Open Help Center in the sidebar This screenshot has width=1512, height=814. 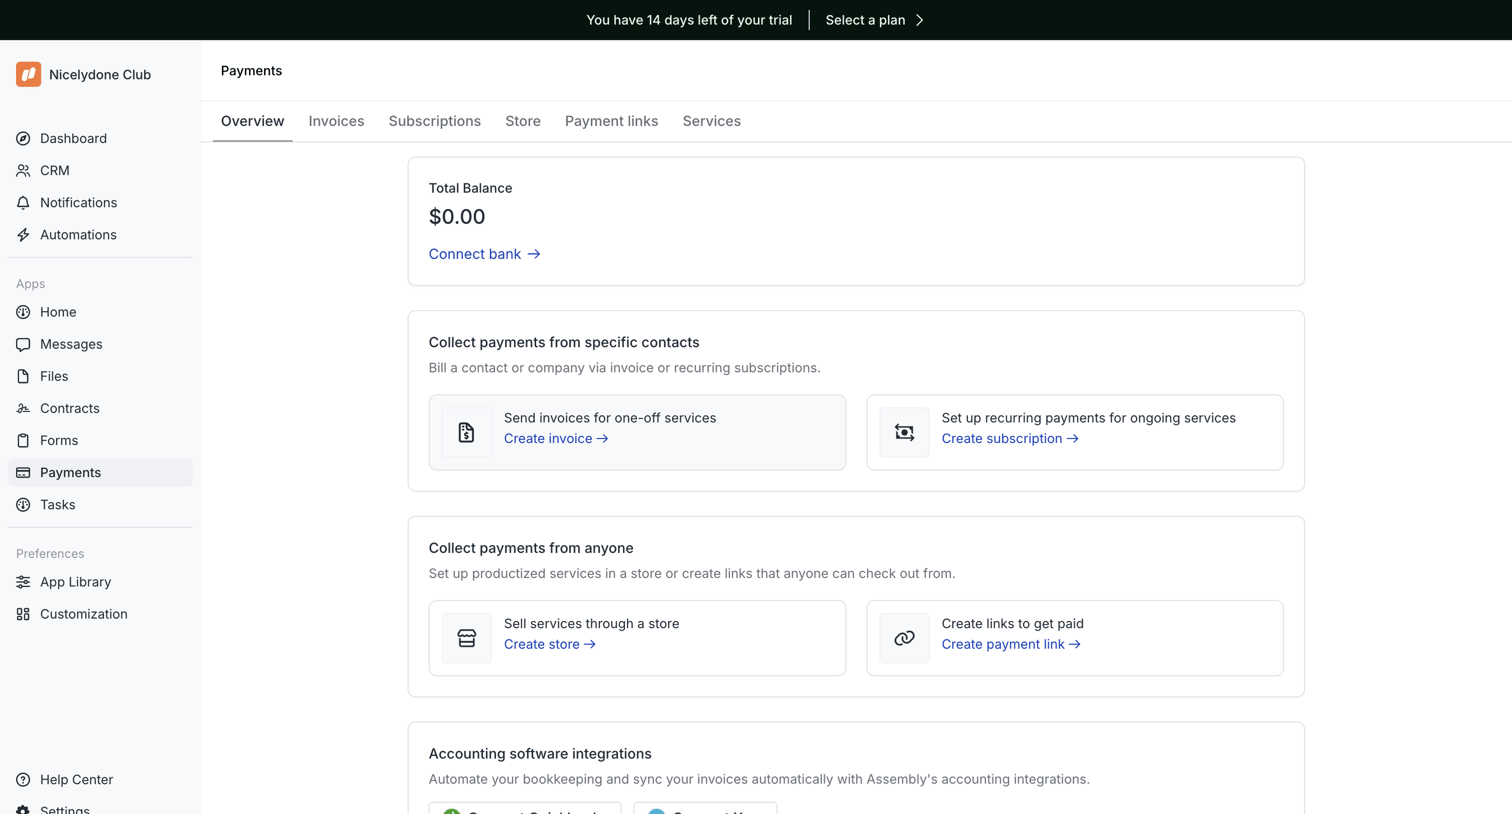(100, 780)
